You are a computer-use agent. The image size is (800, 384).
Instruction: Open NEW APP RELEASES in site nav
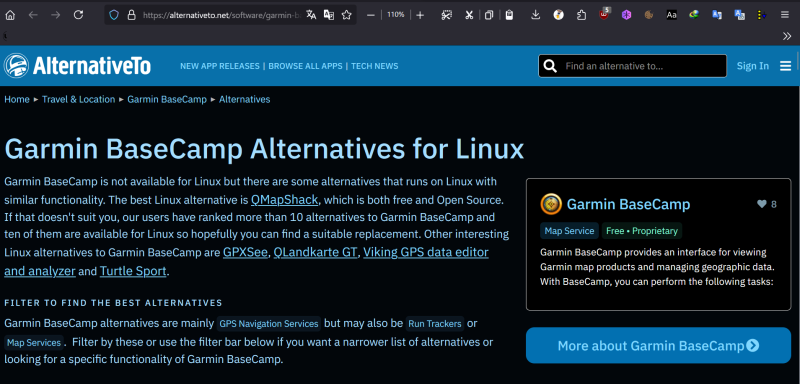click(x=219, y=66)
